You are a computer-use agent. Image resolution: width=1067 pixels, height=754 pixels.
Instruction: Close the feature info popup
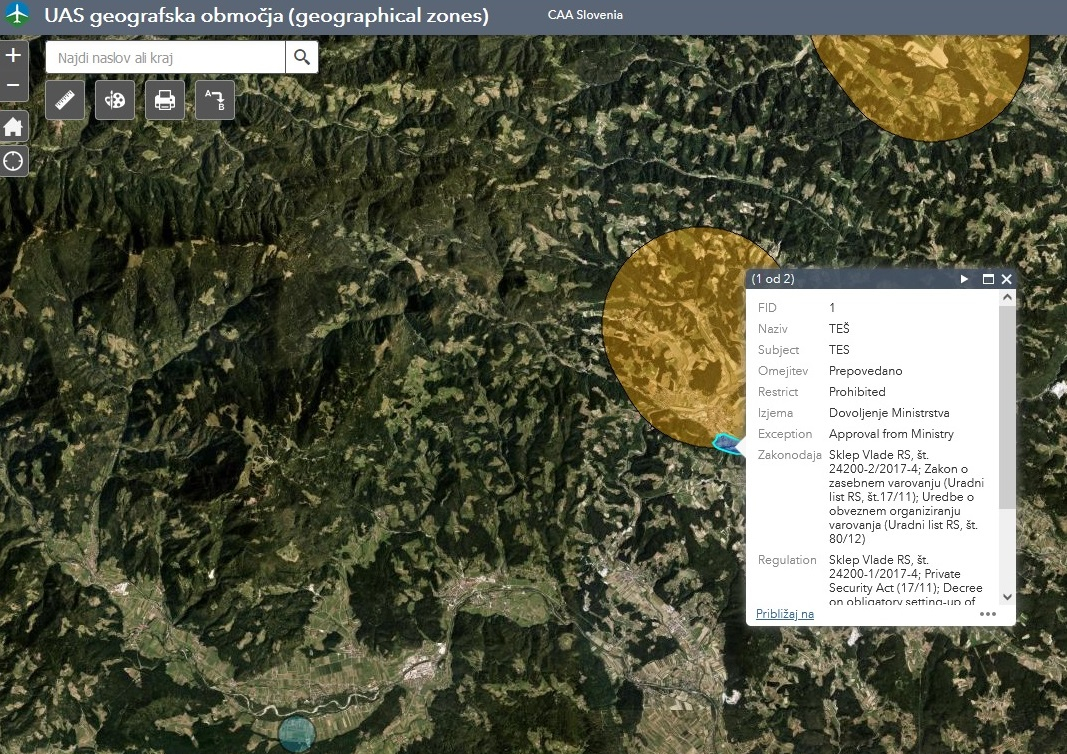point(1006,279)
